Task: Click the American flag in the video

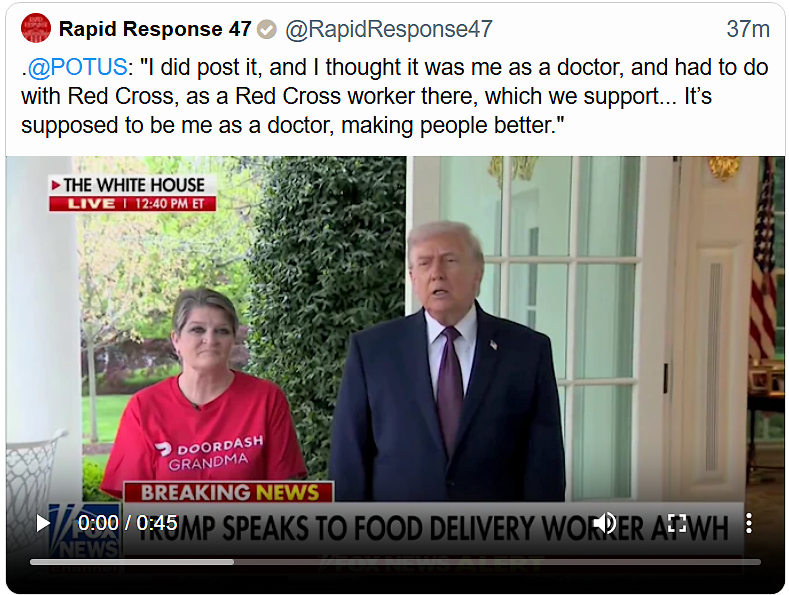Action: pos(763,262)
